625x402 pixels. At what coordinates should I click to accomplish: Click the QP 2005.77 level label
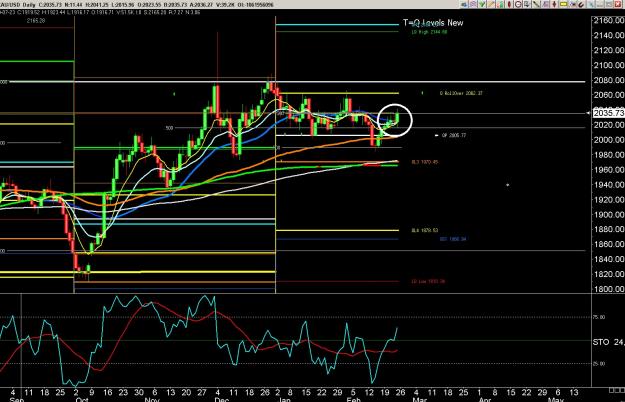pyautogui.click(x=454, y=135)
